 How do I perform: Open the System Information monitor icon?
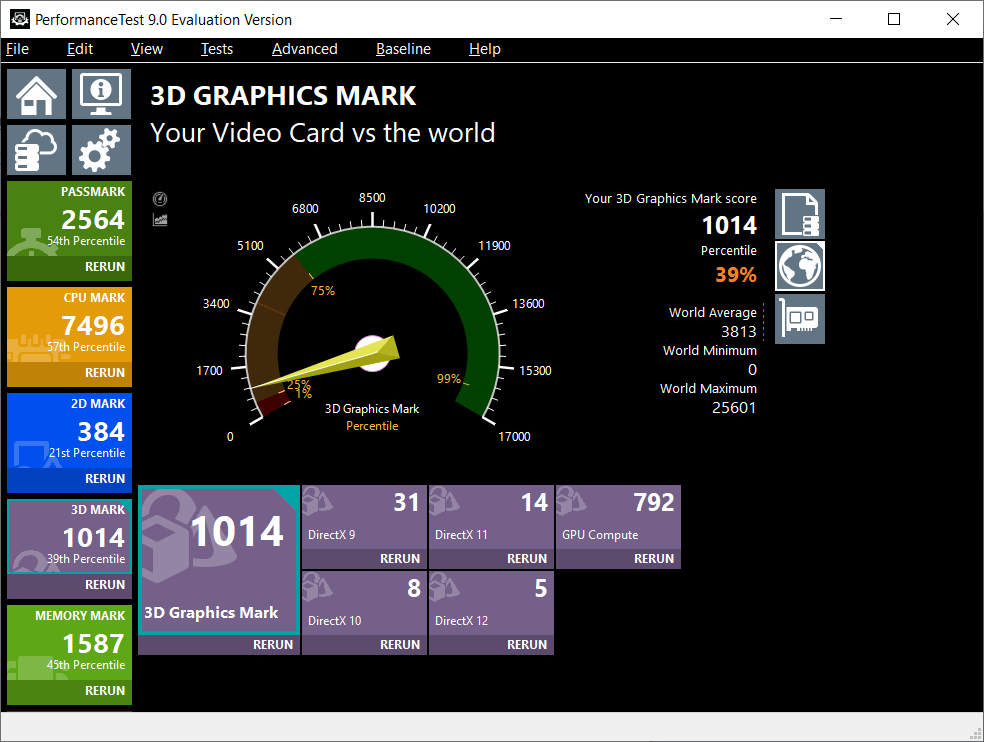point(101,94)
